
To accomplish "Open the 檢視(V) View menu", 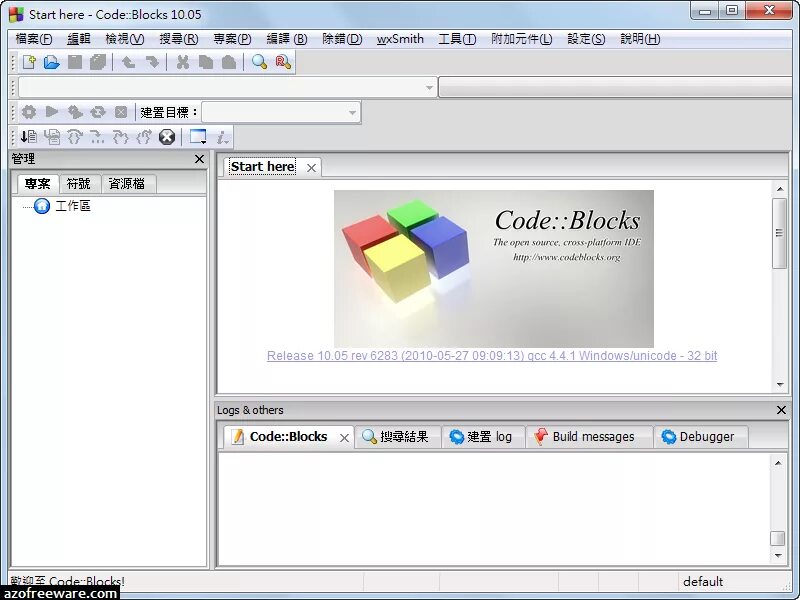I will click(x=124, y=39).
